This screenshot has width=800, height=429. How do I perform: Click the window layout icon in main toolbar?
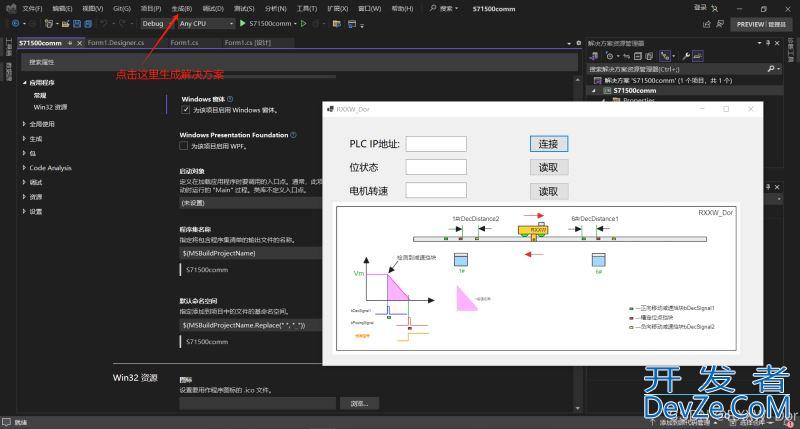click(x=352, y=23)
